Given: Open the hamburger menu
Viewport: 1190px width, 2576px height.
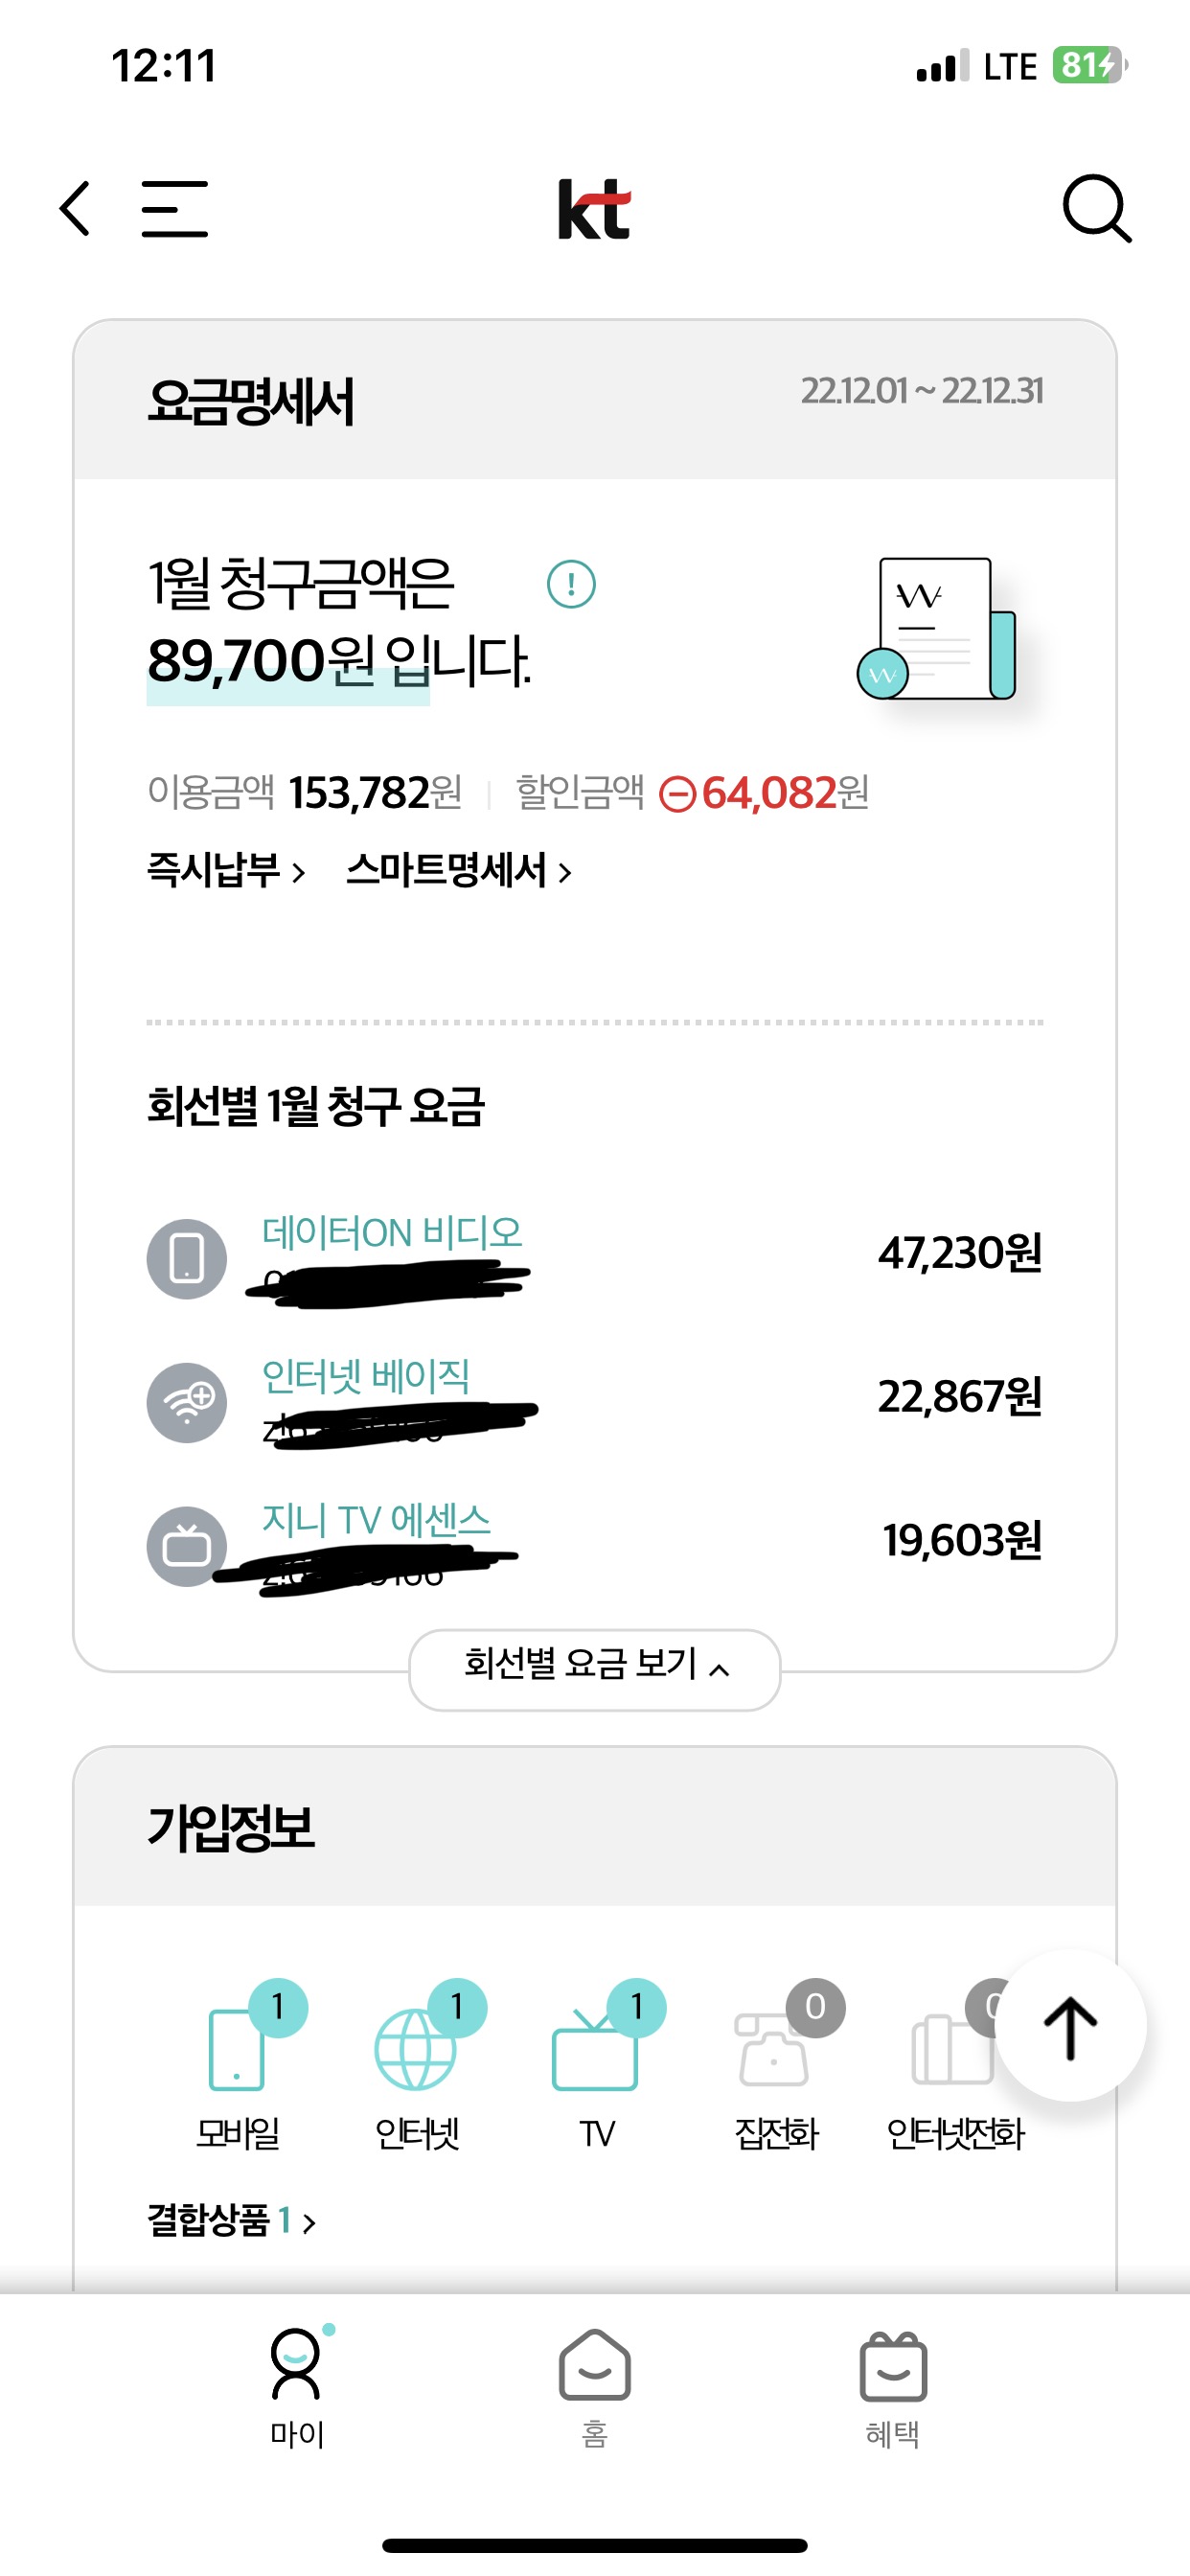Looking at the screenshot, I should (175, 209).
